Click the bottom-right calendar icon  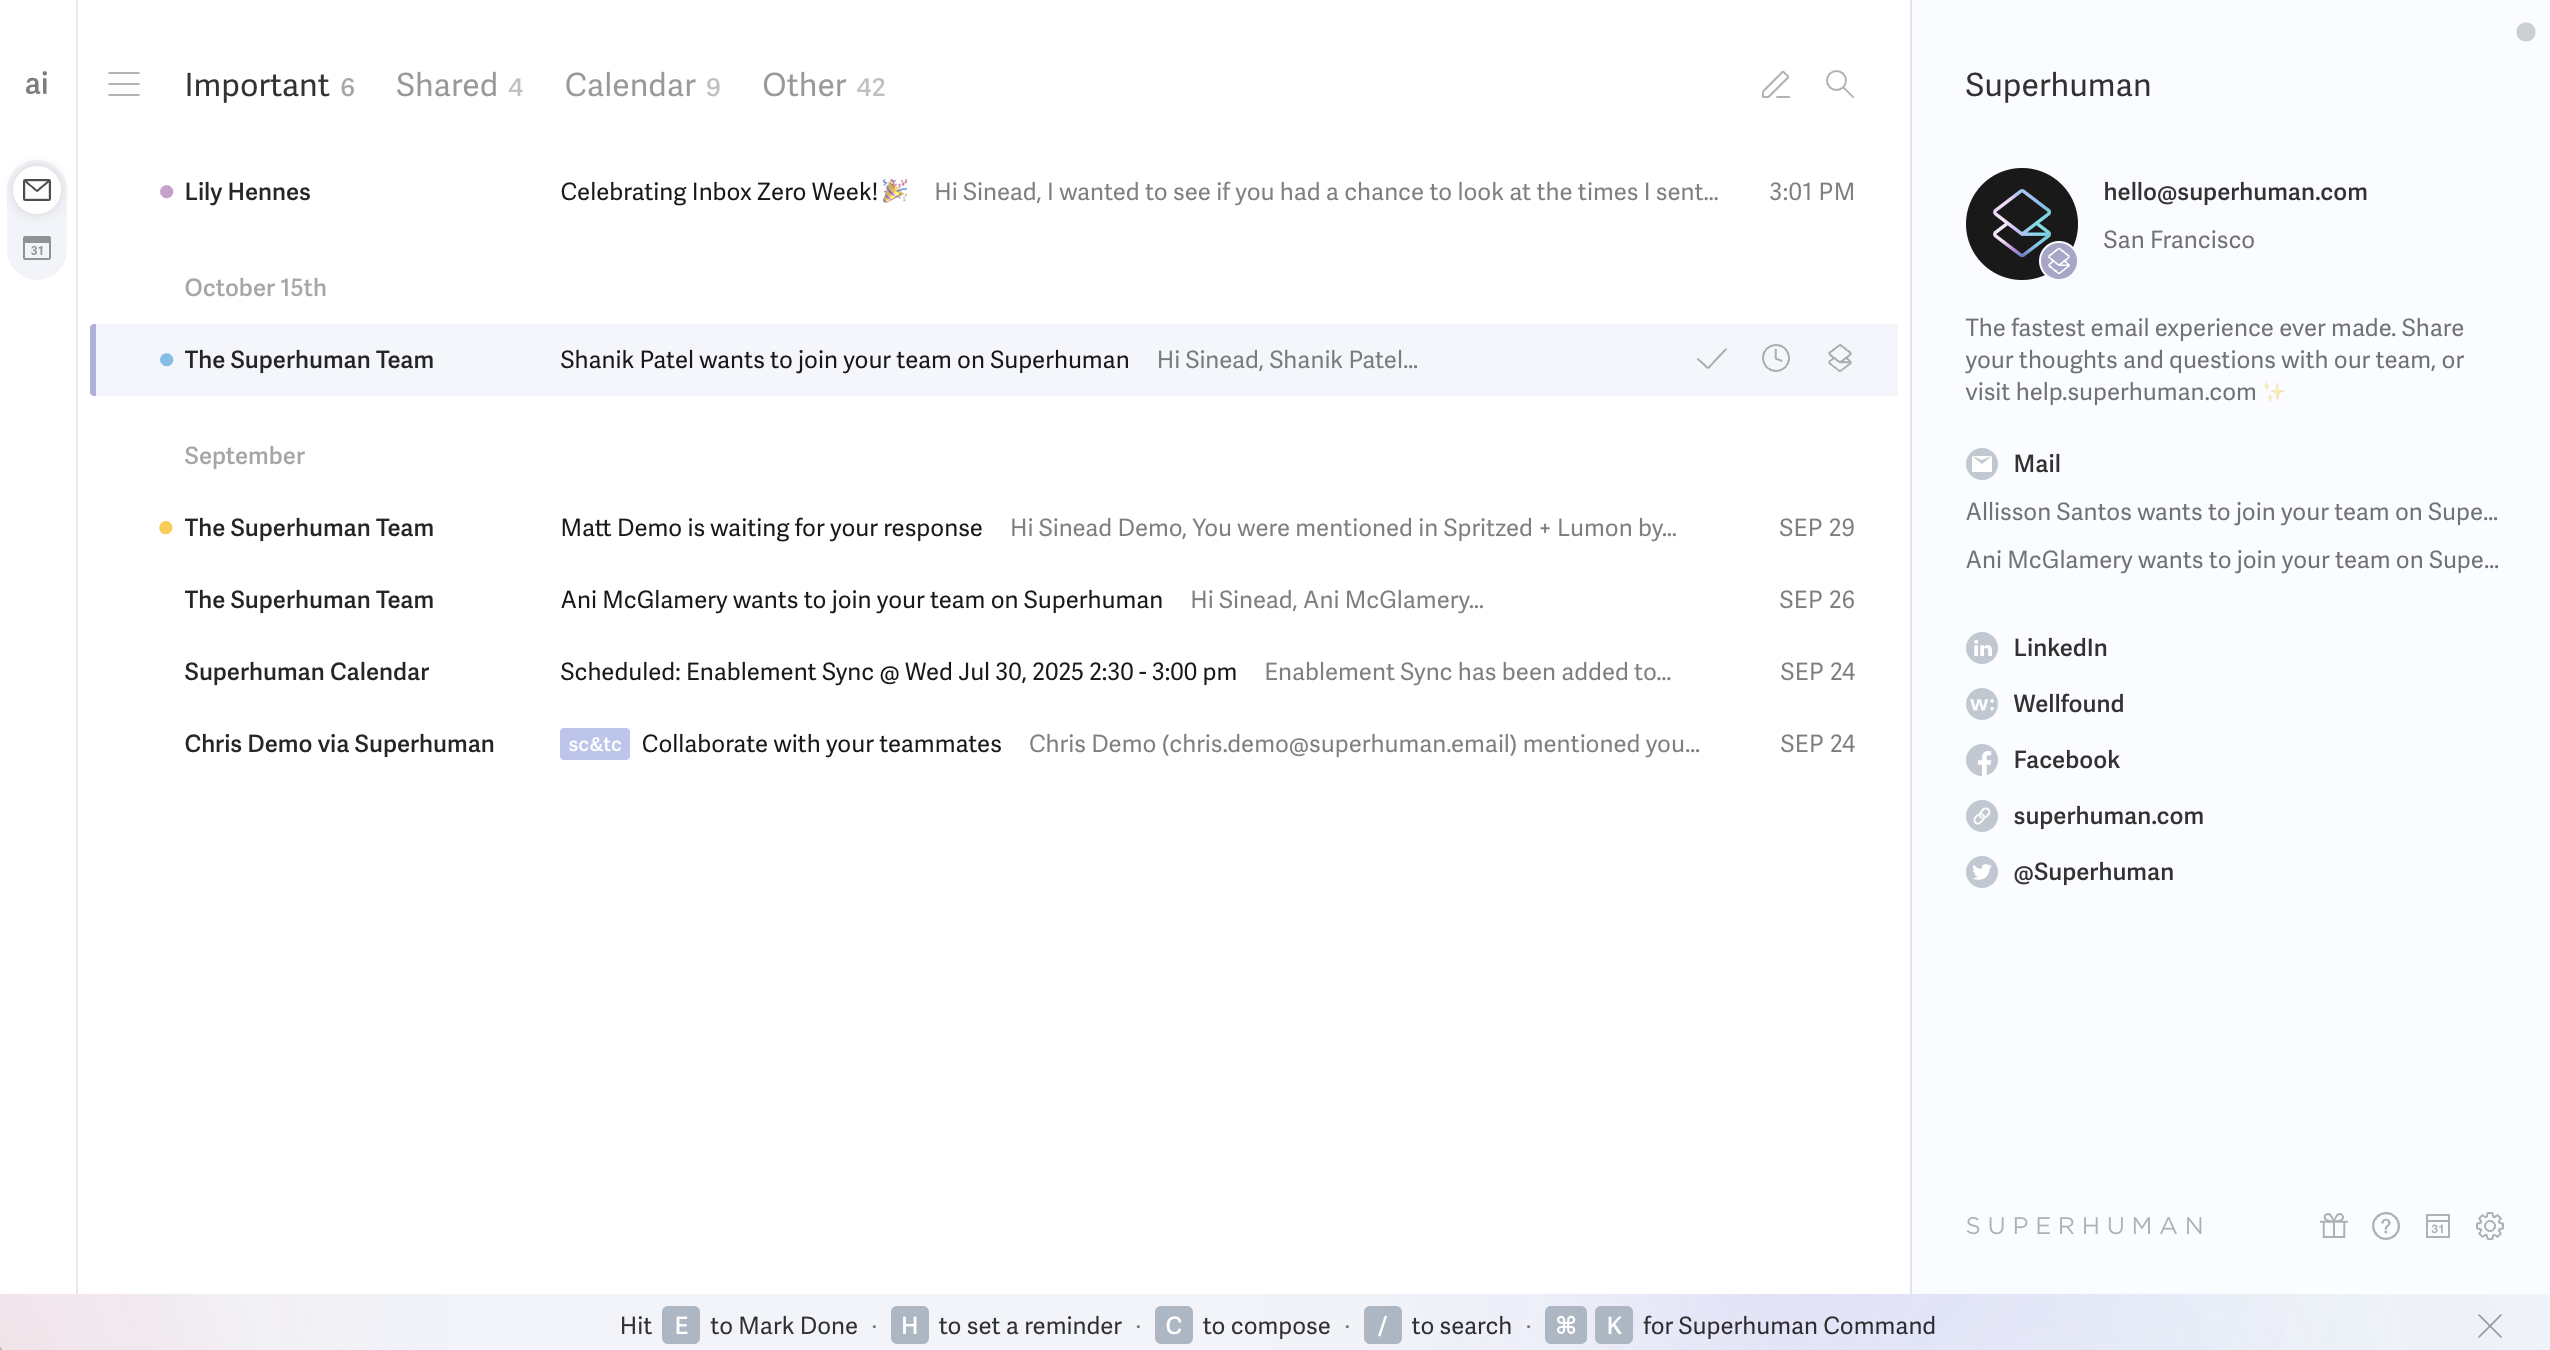pos(2437,1225)
